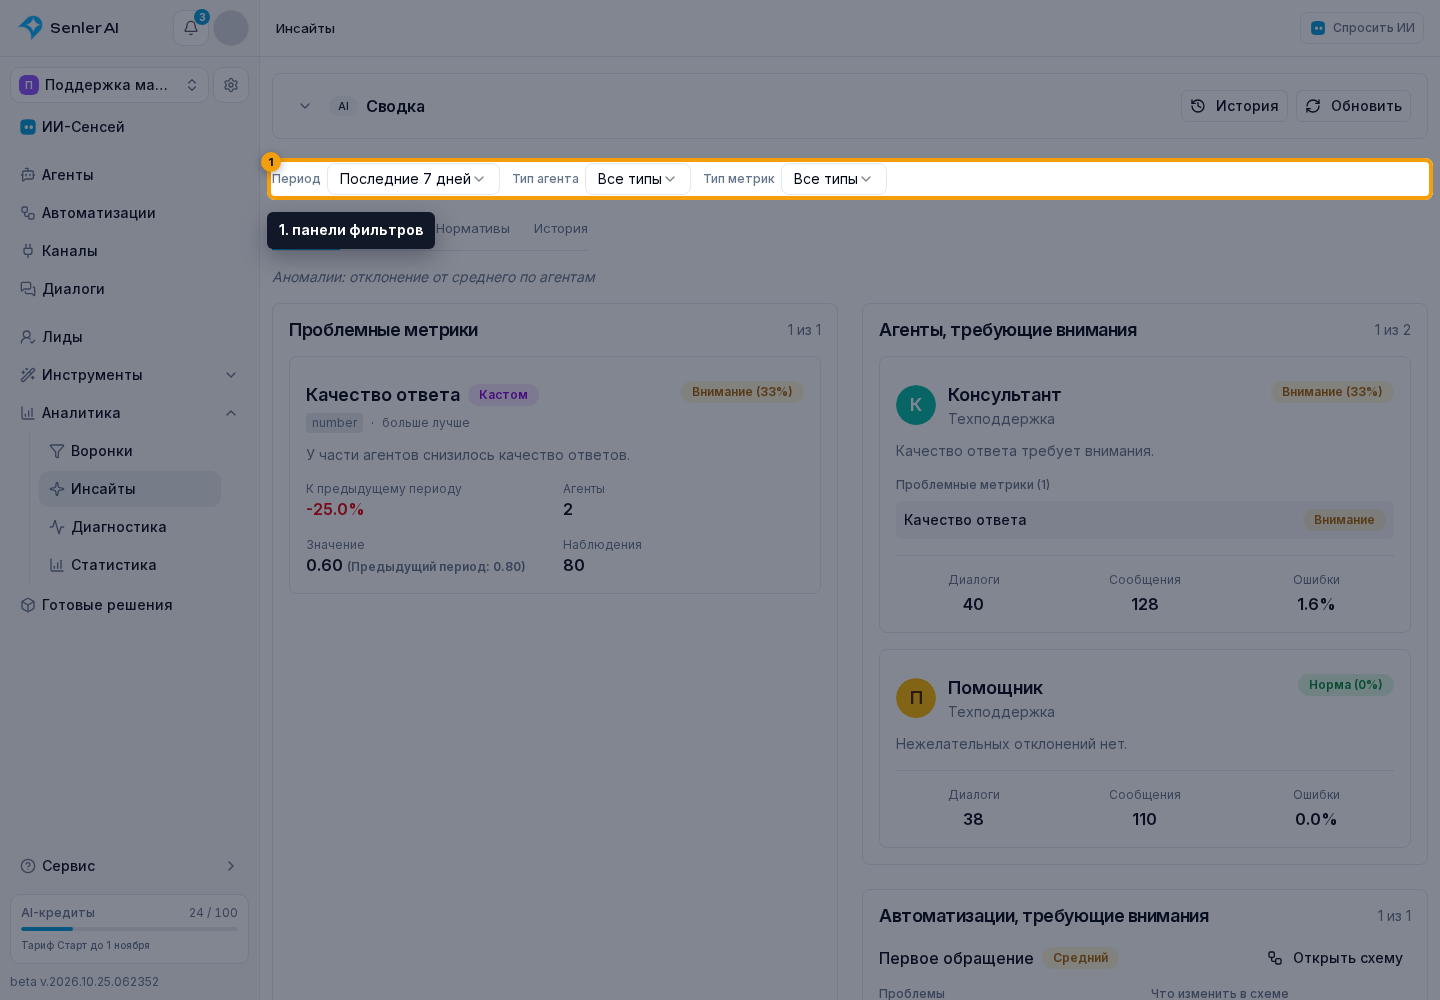Switch to История tab
The height and width of the screenshot is (1000, 1440).
(561, 229)
